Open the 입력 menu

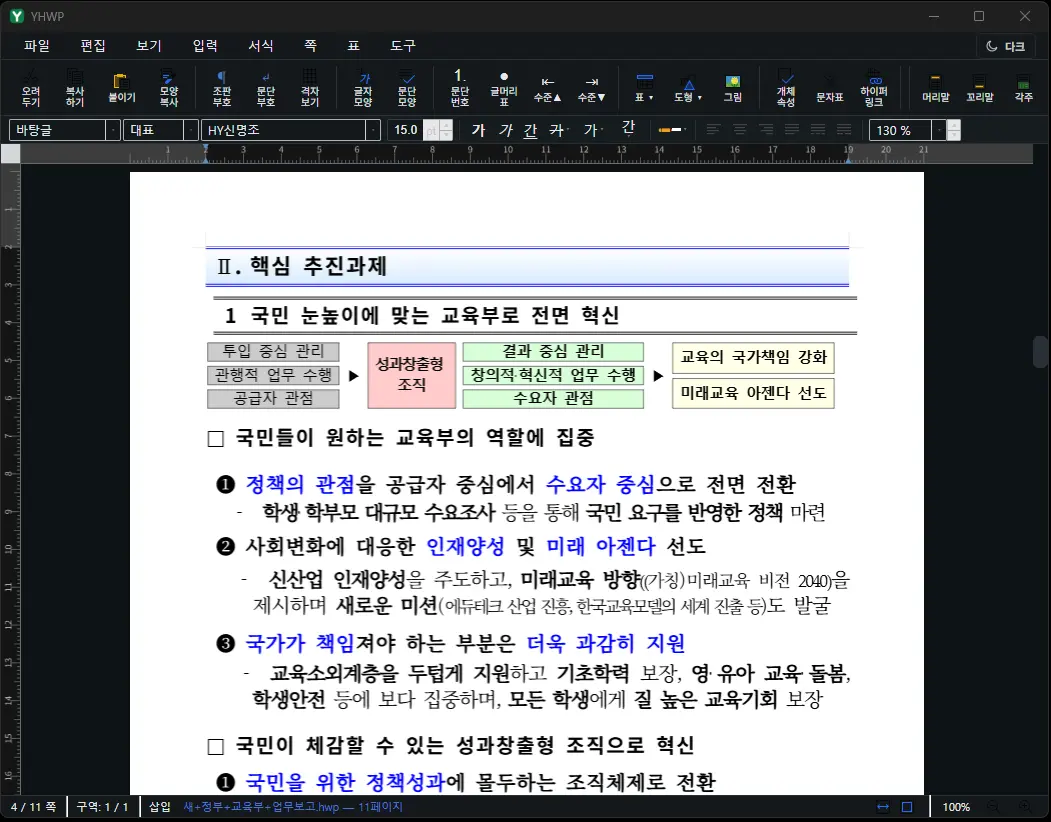point(205,46)
